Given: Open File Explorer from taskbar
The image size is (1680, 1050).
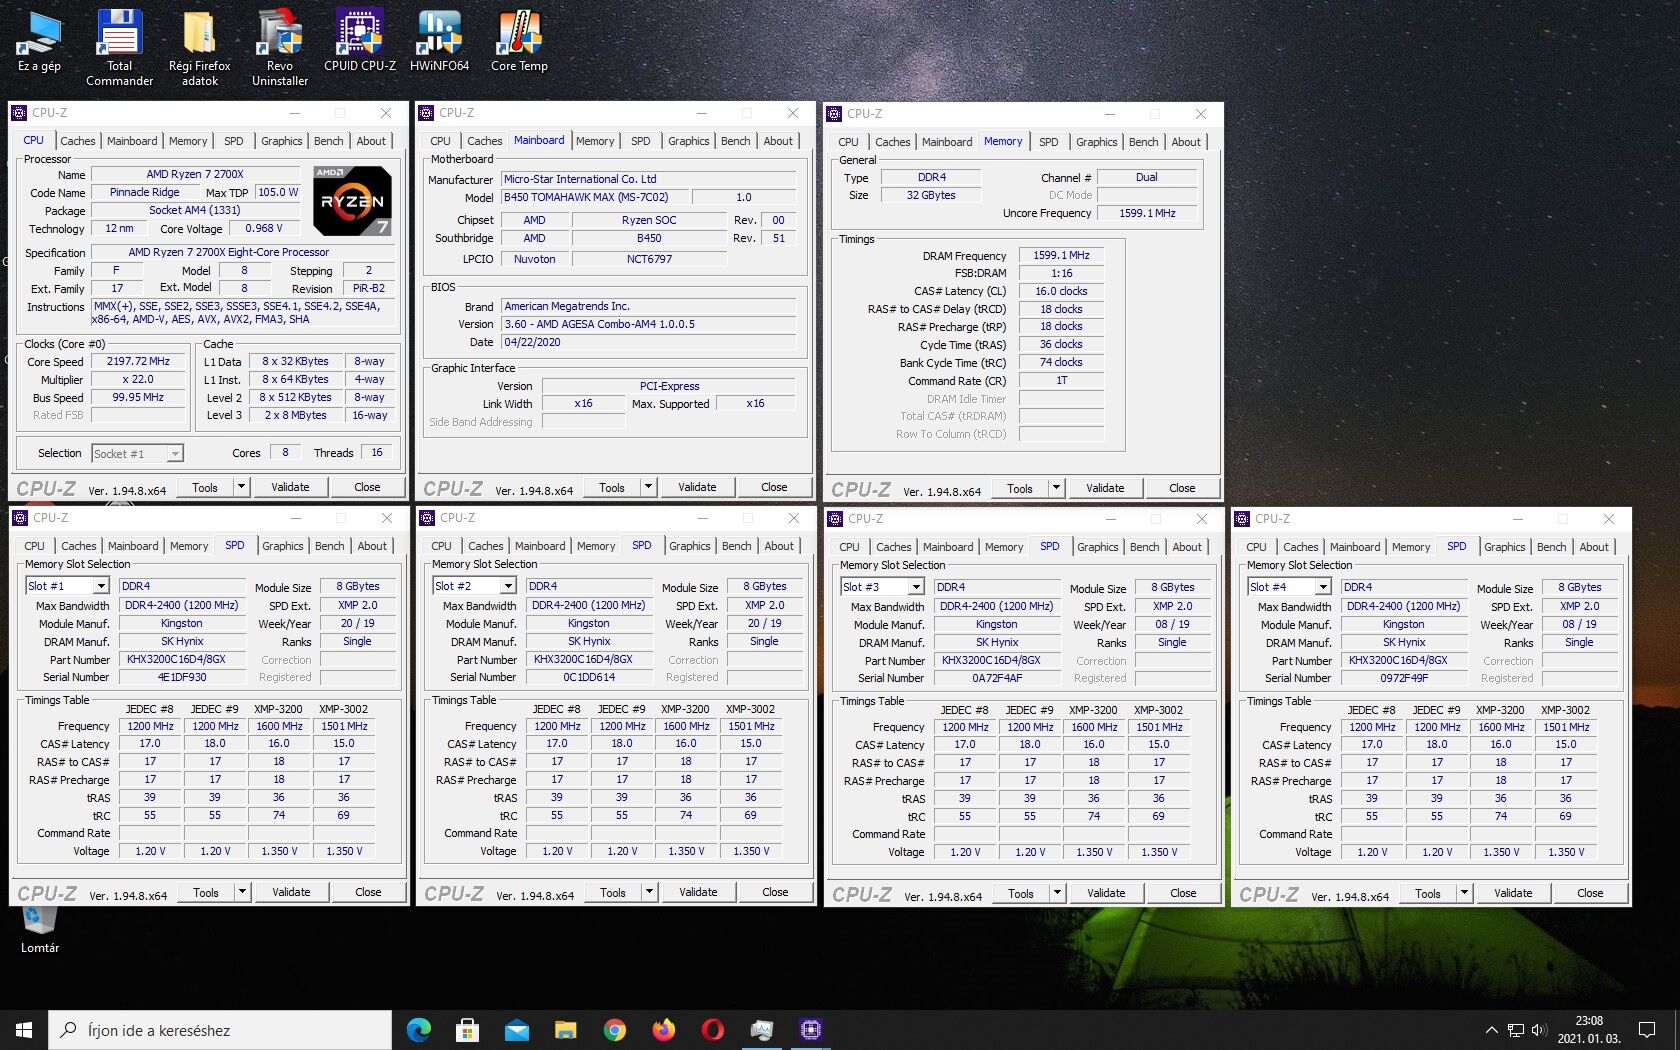Looking at the screenshot, I should (x=565, y=1030).
